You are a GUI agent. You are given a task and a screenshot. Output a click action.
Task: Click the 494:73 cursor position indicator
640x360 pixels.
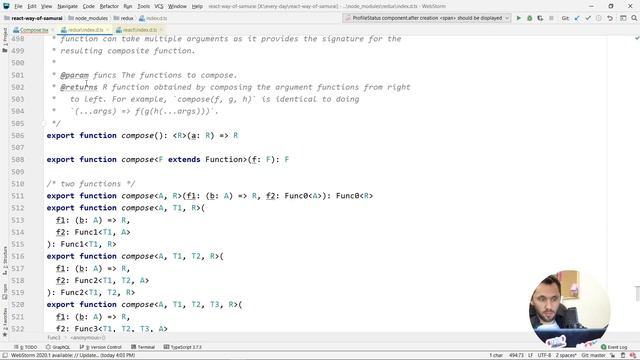click(x=516, y=356)
